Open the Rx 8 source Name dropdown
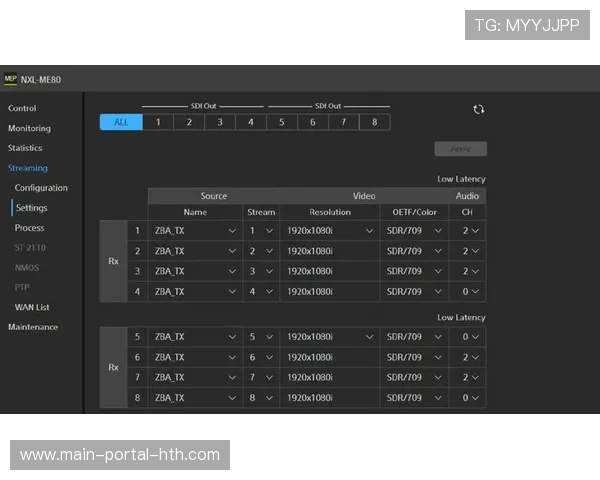 [x=195, y=397]
